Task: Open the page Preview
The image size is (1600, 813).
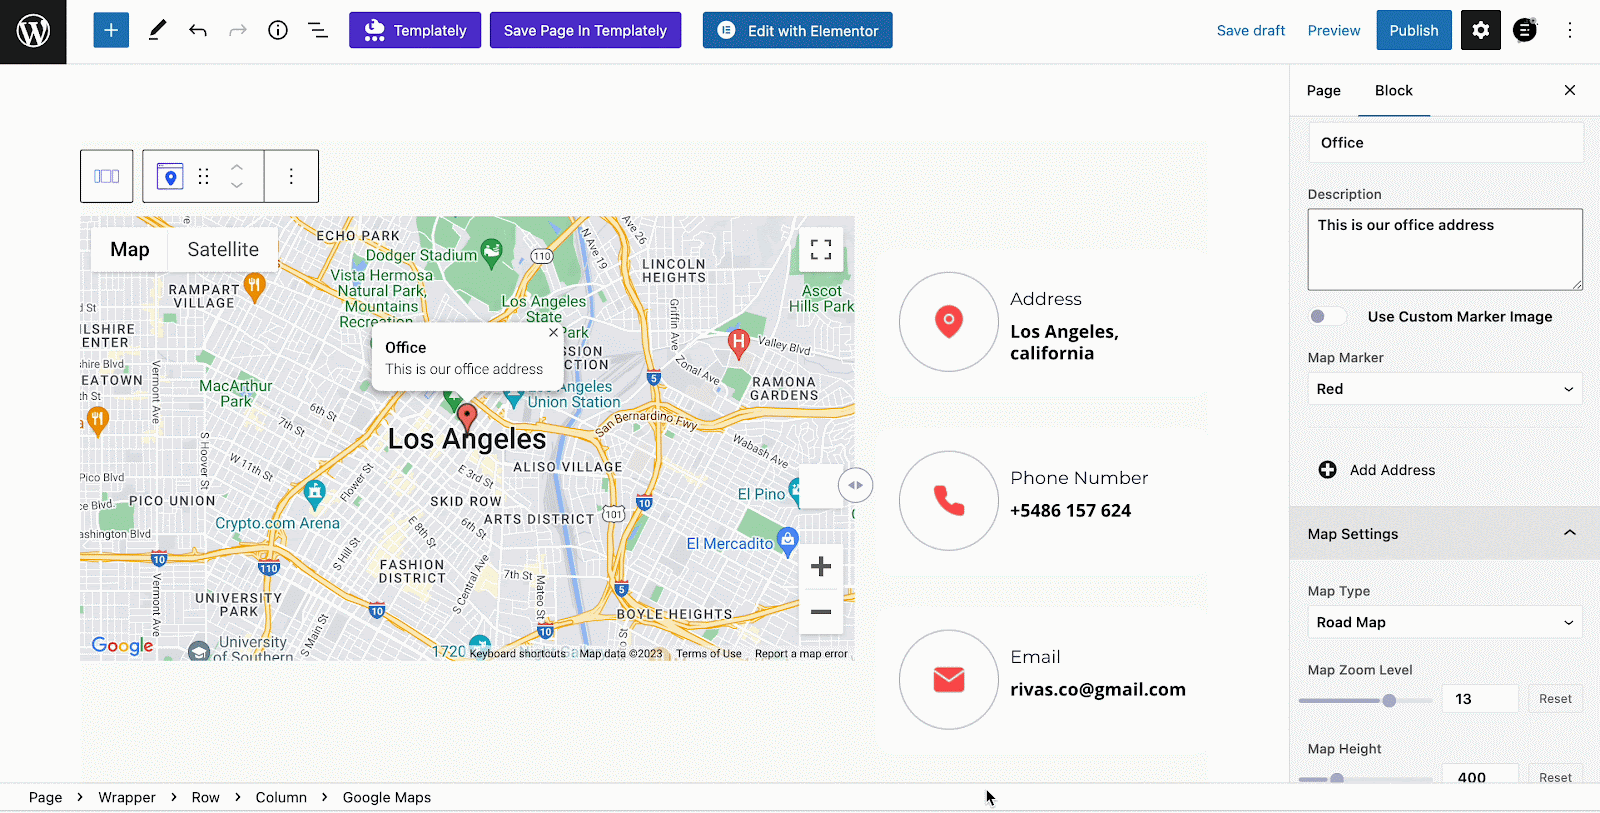Action: (1334, 30)
